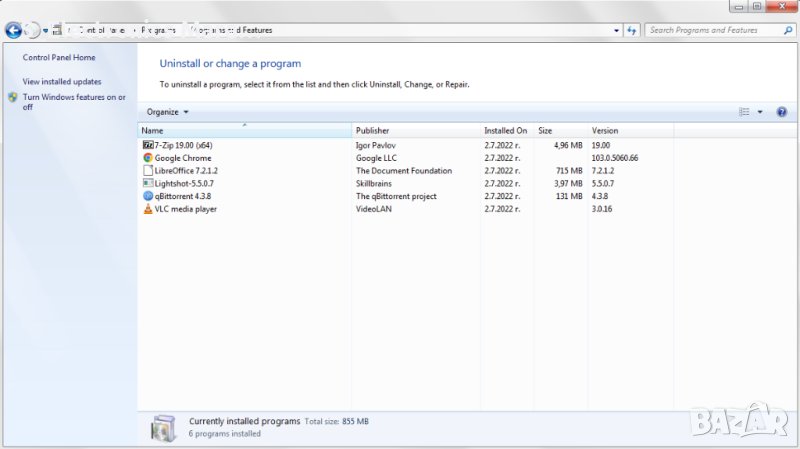800x449 pixels.
Task: Click the 7-Zip program icon
Action: tap(148, 145)
